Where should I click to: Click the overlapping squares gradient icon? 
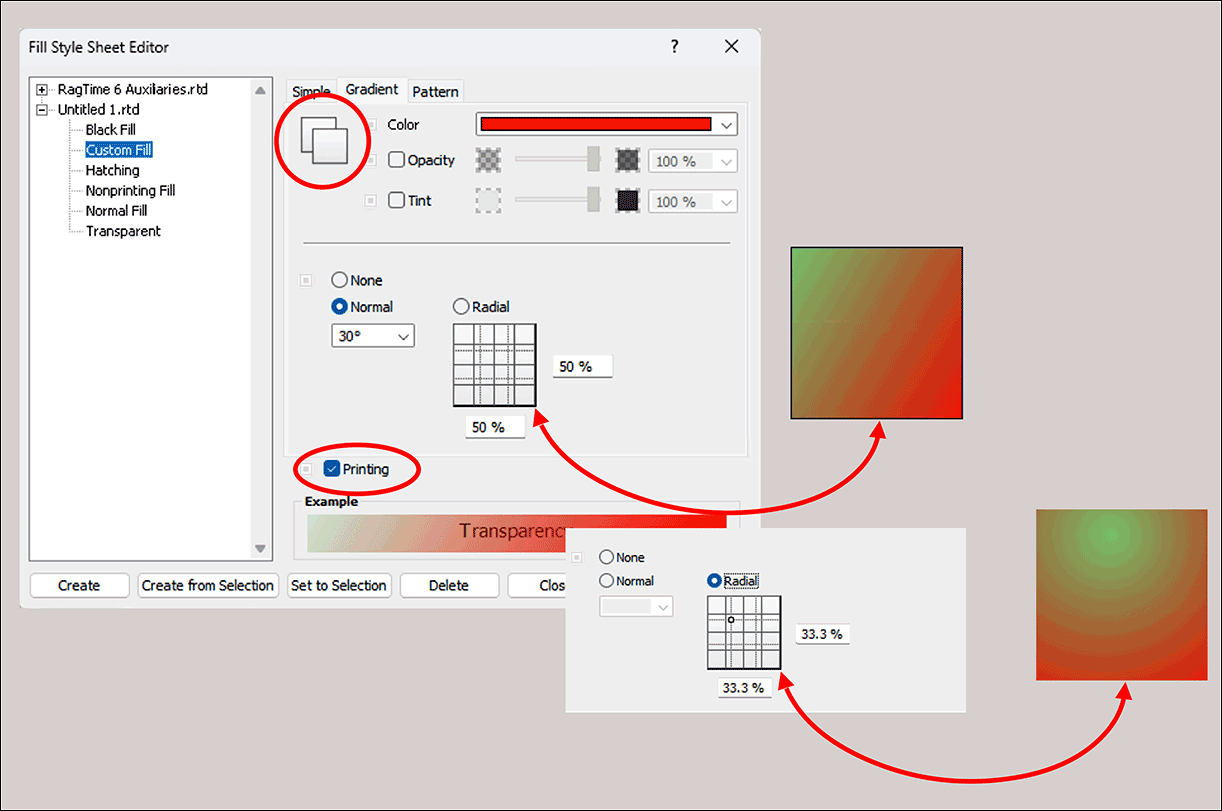(324, 141)
